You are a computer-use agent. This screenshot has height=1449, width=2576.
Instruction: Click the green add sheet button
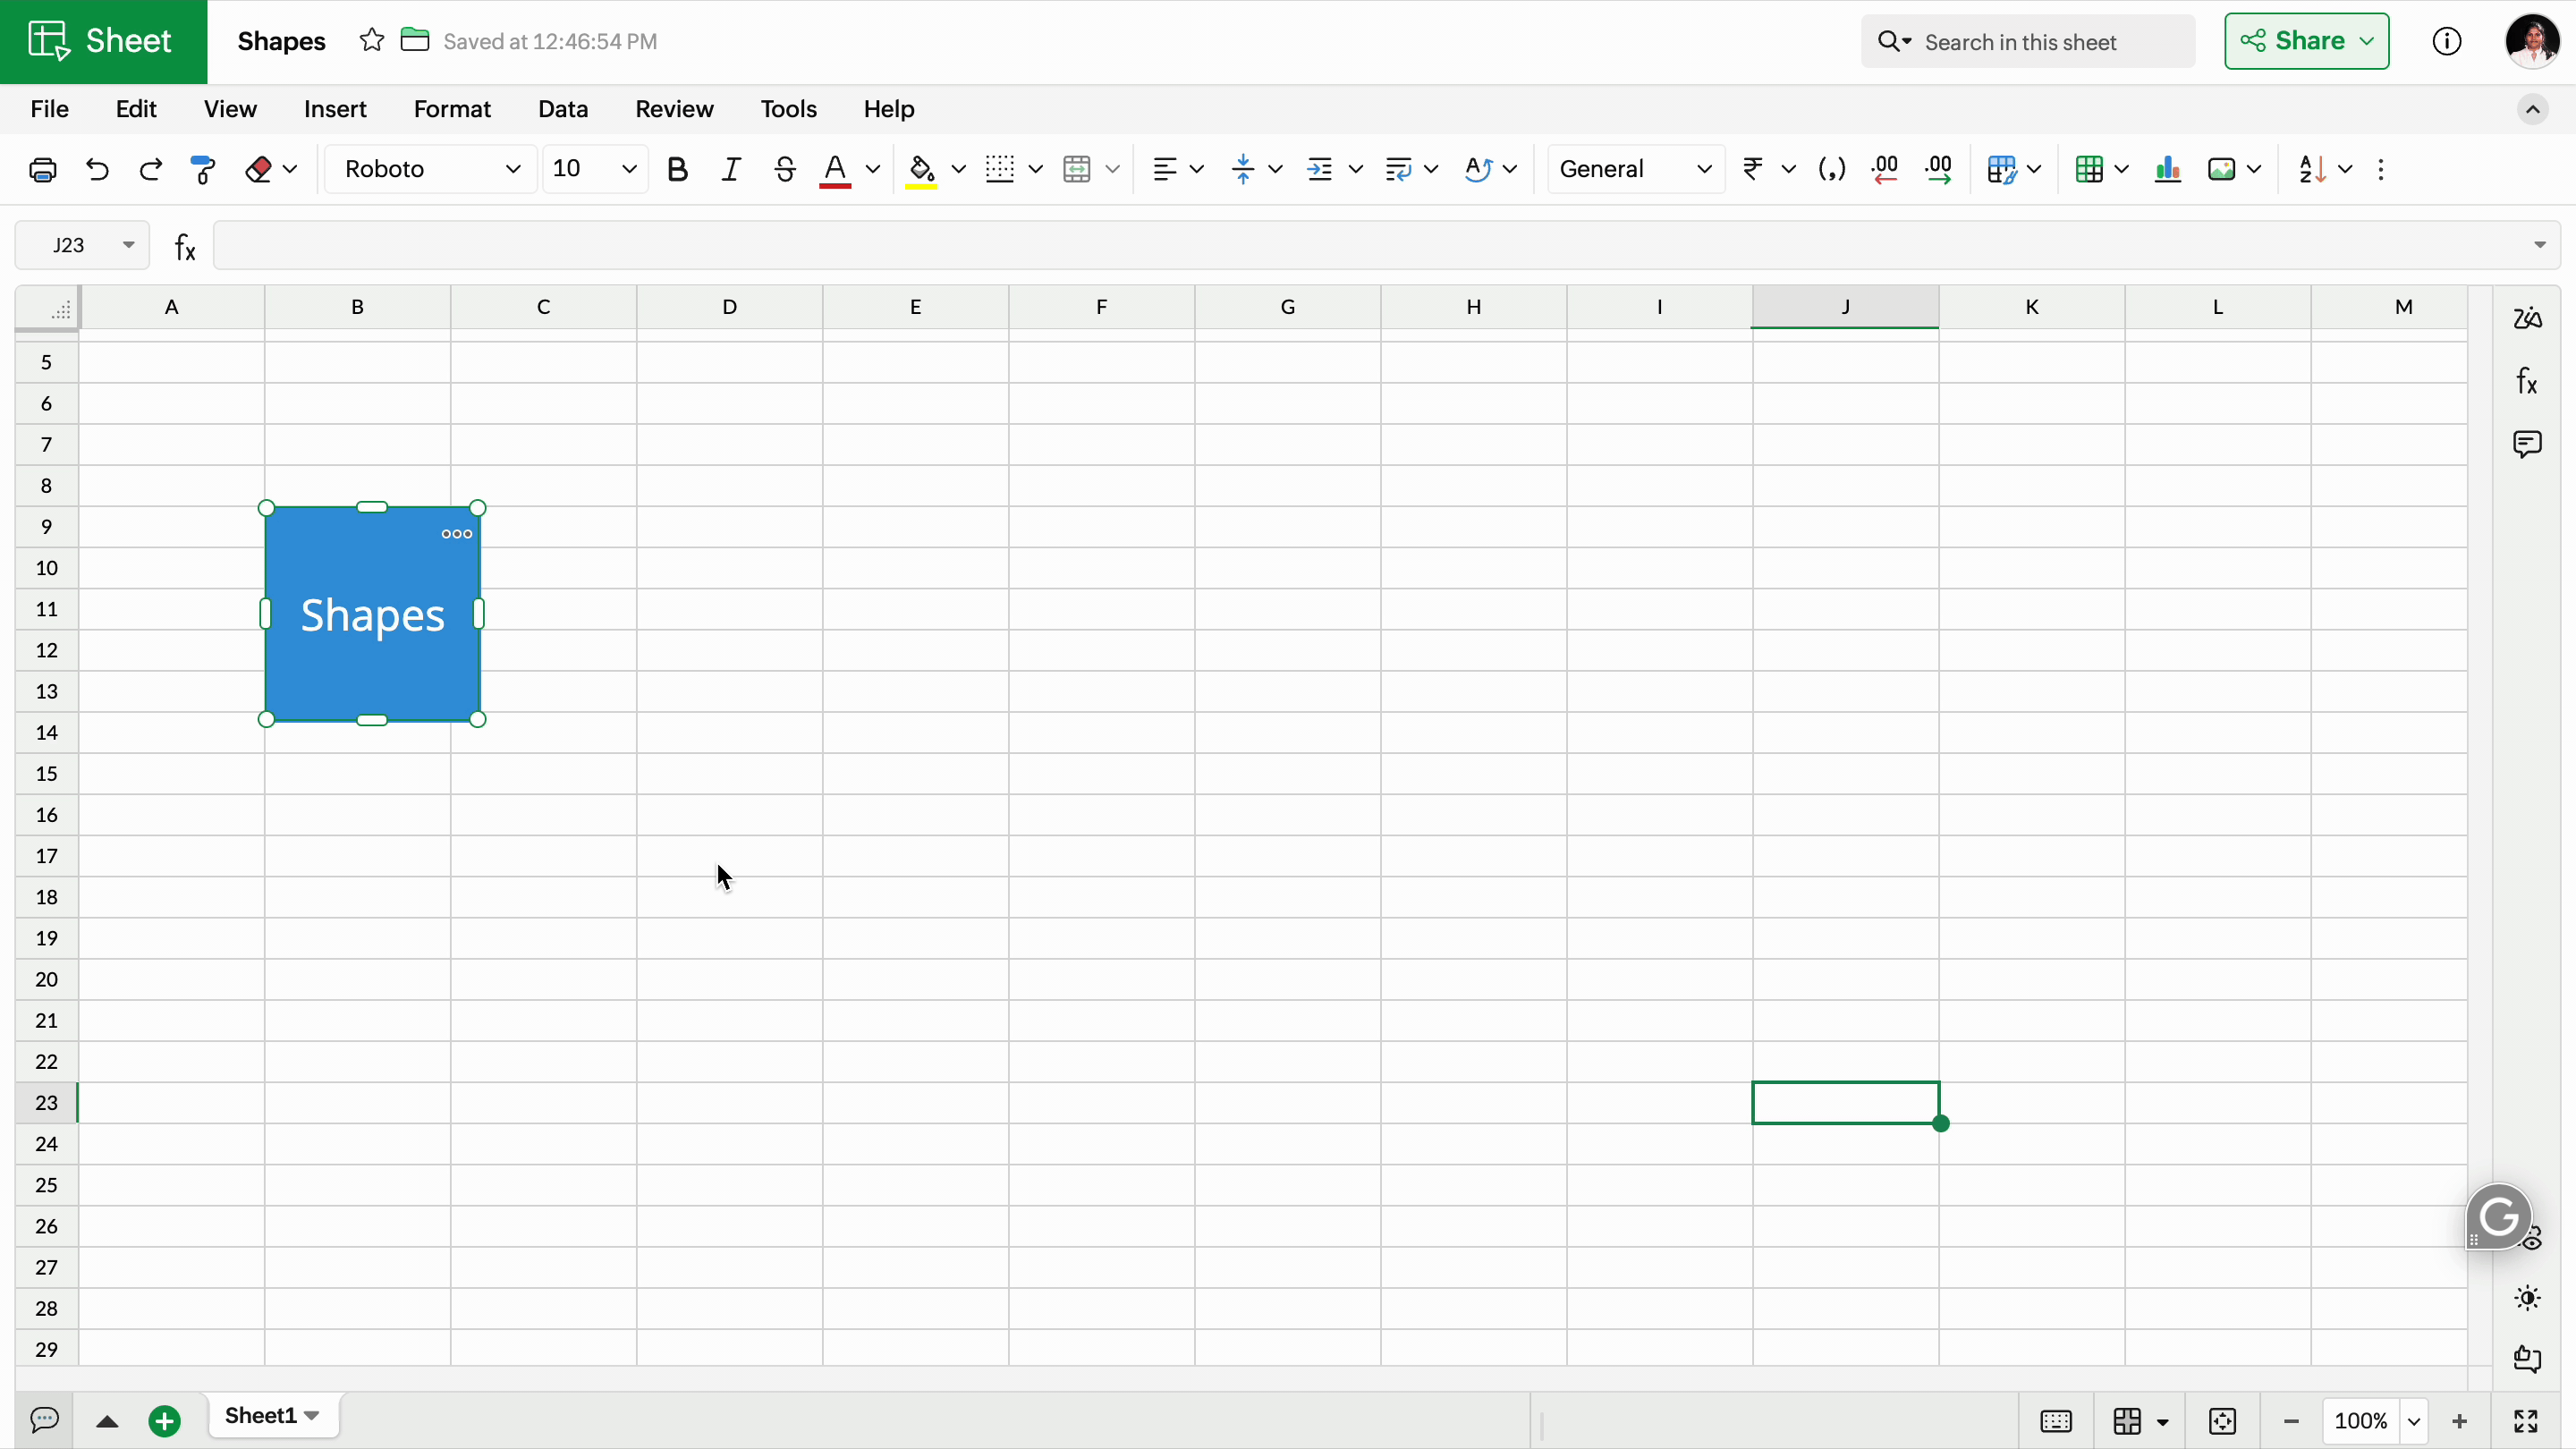pyautogui.click(x=164, y=1420)
